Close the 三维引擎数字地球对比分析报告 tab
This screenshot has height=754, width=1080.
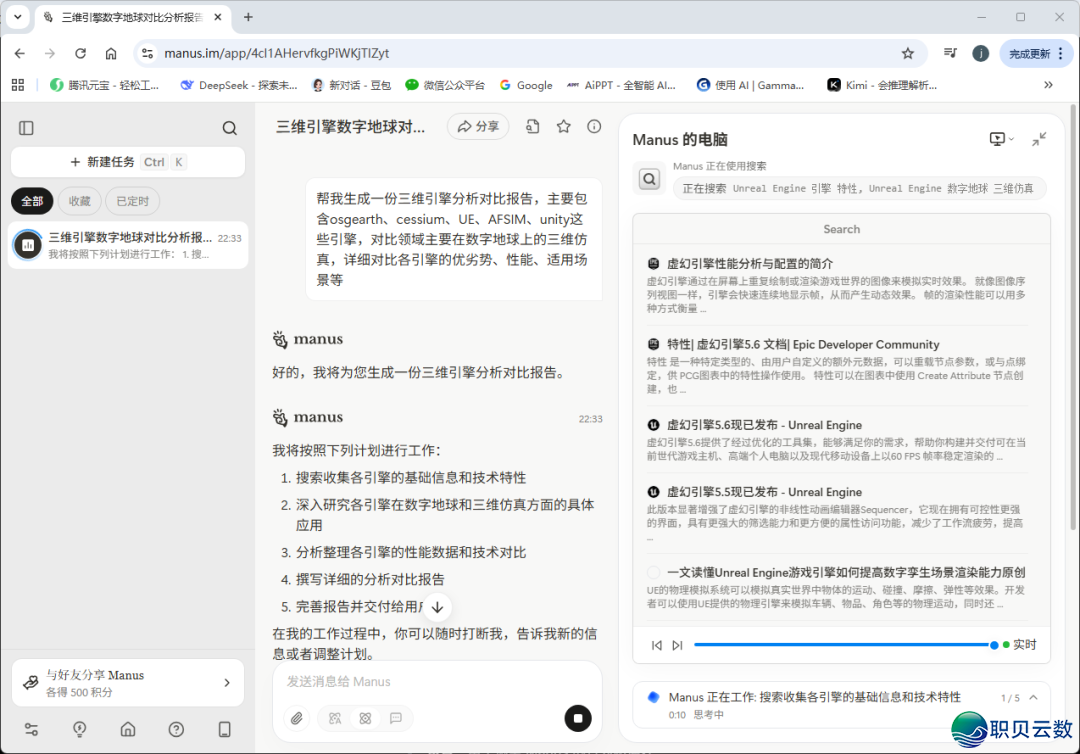click(218, 17)
